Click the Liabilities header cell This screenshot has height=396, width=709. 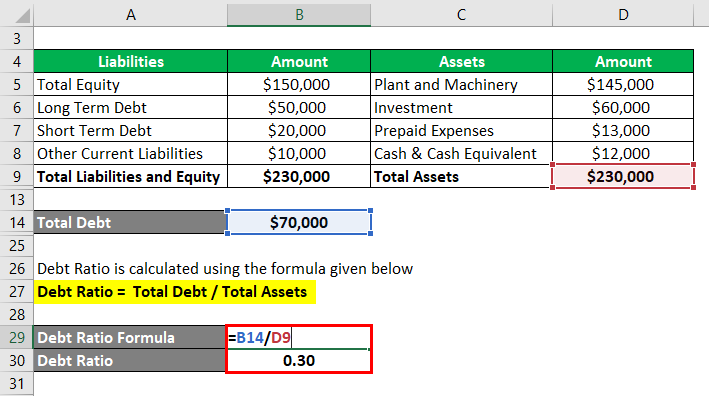tap(131, 61)
